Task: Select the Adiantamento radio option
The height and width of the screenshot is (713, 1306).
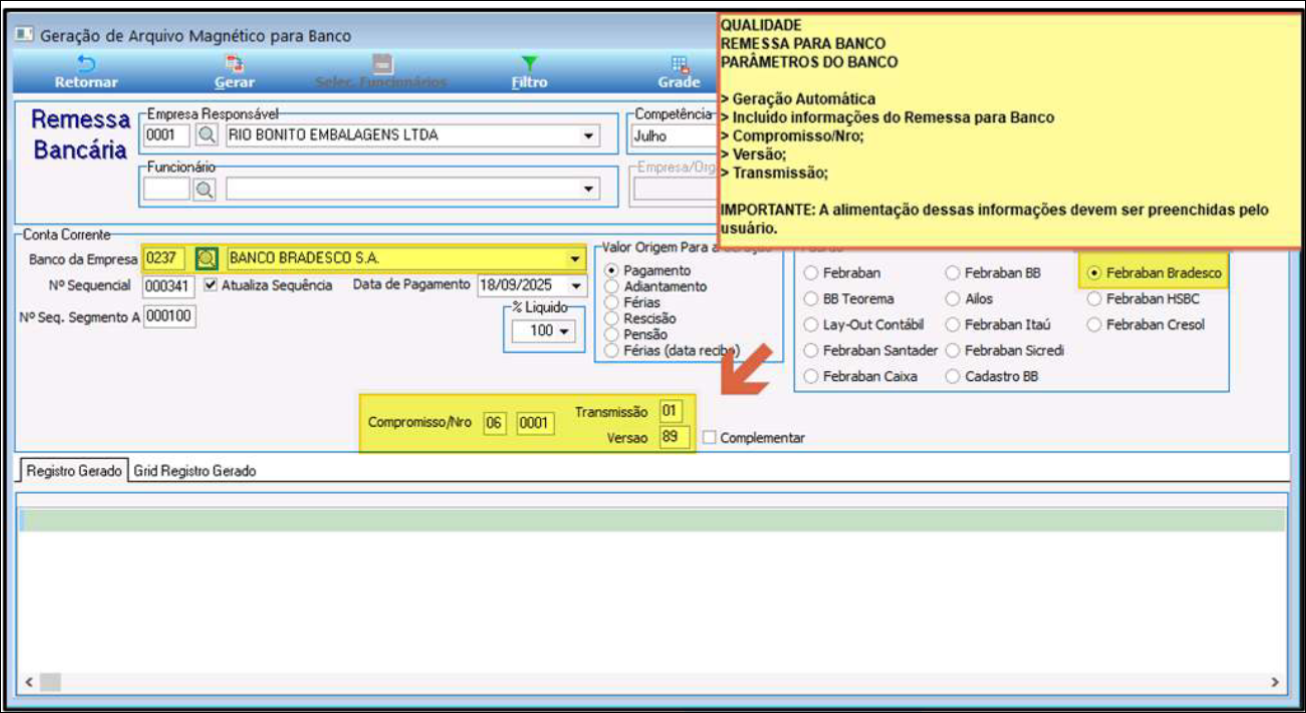Action: 611,287
